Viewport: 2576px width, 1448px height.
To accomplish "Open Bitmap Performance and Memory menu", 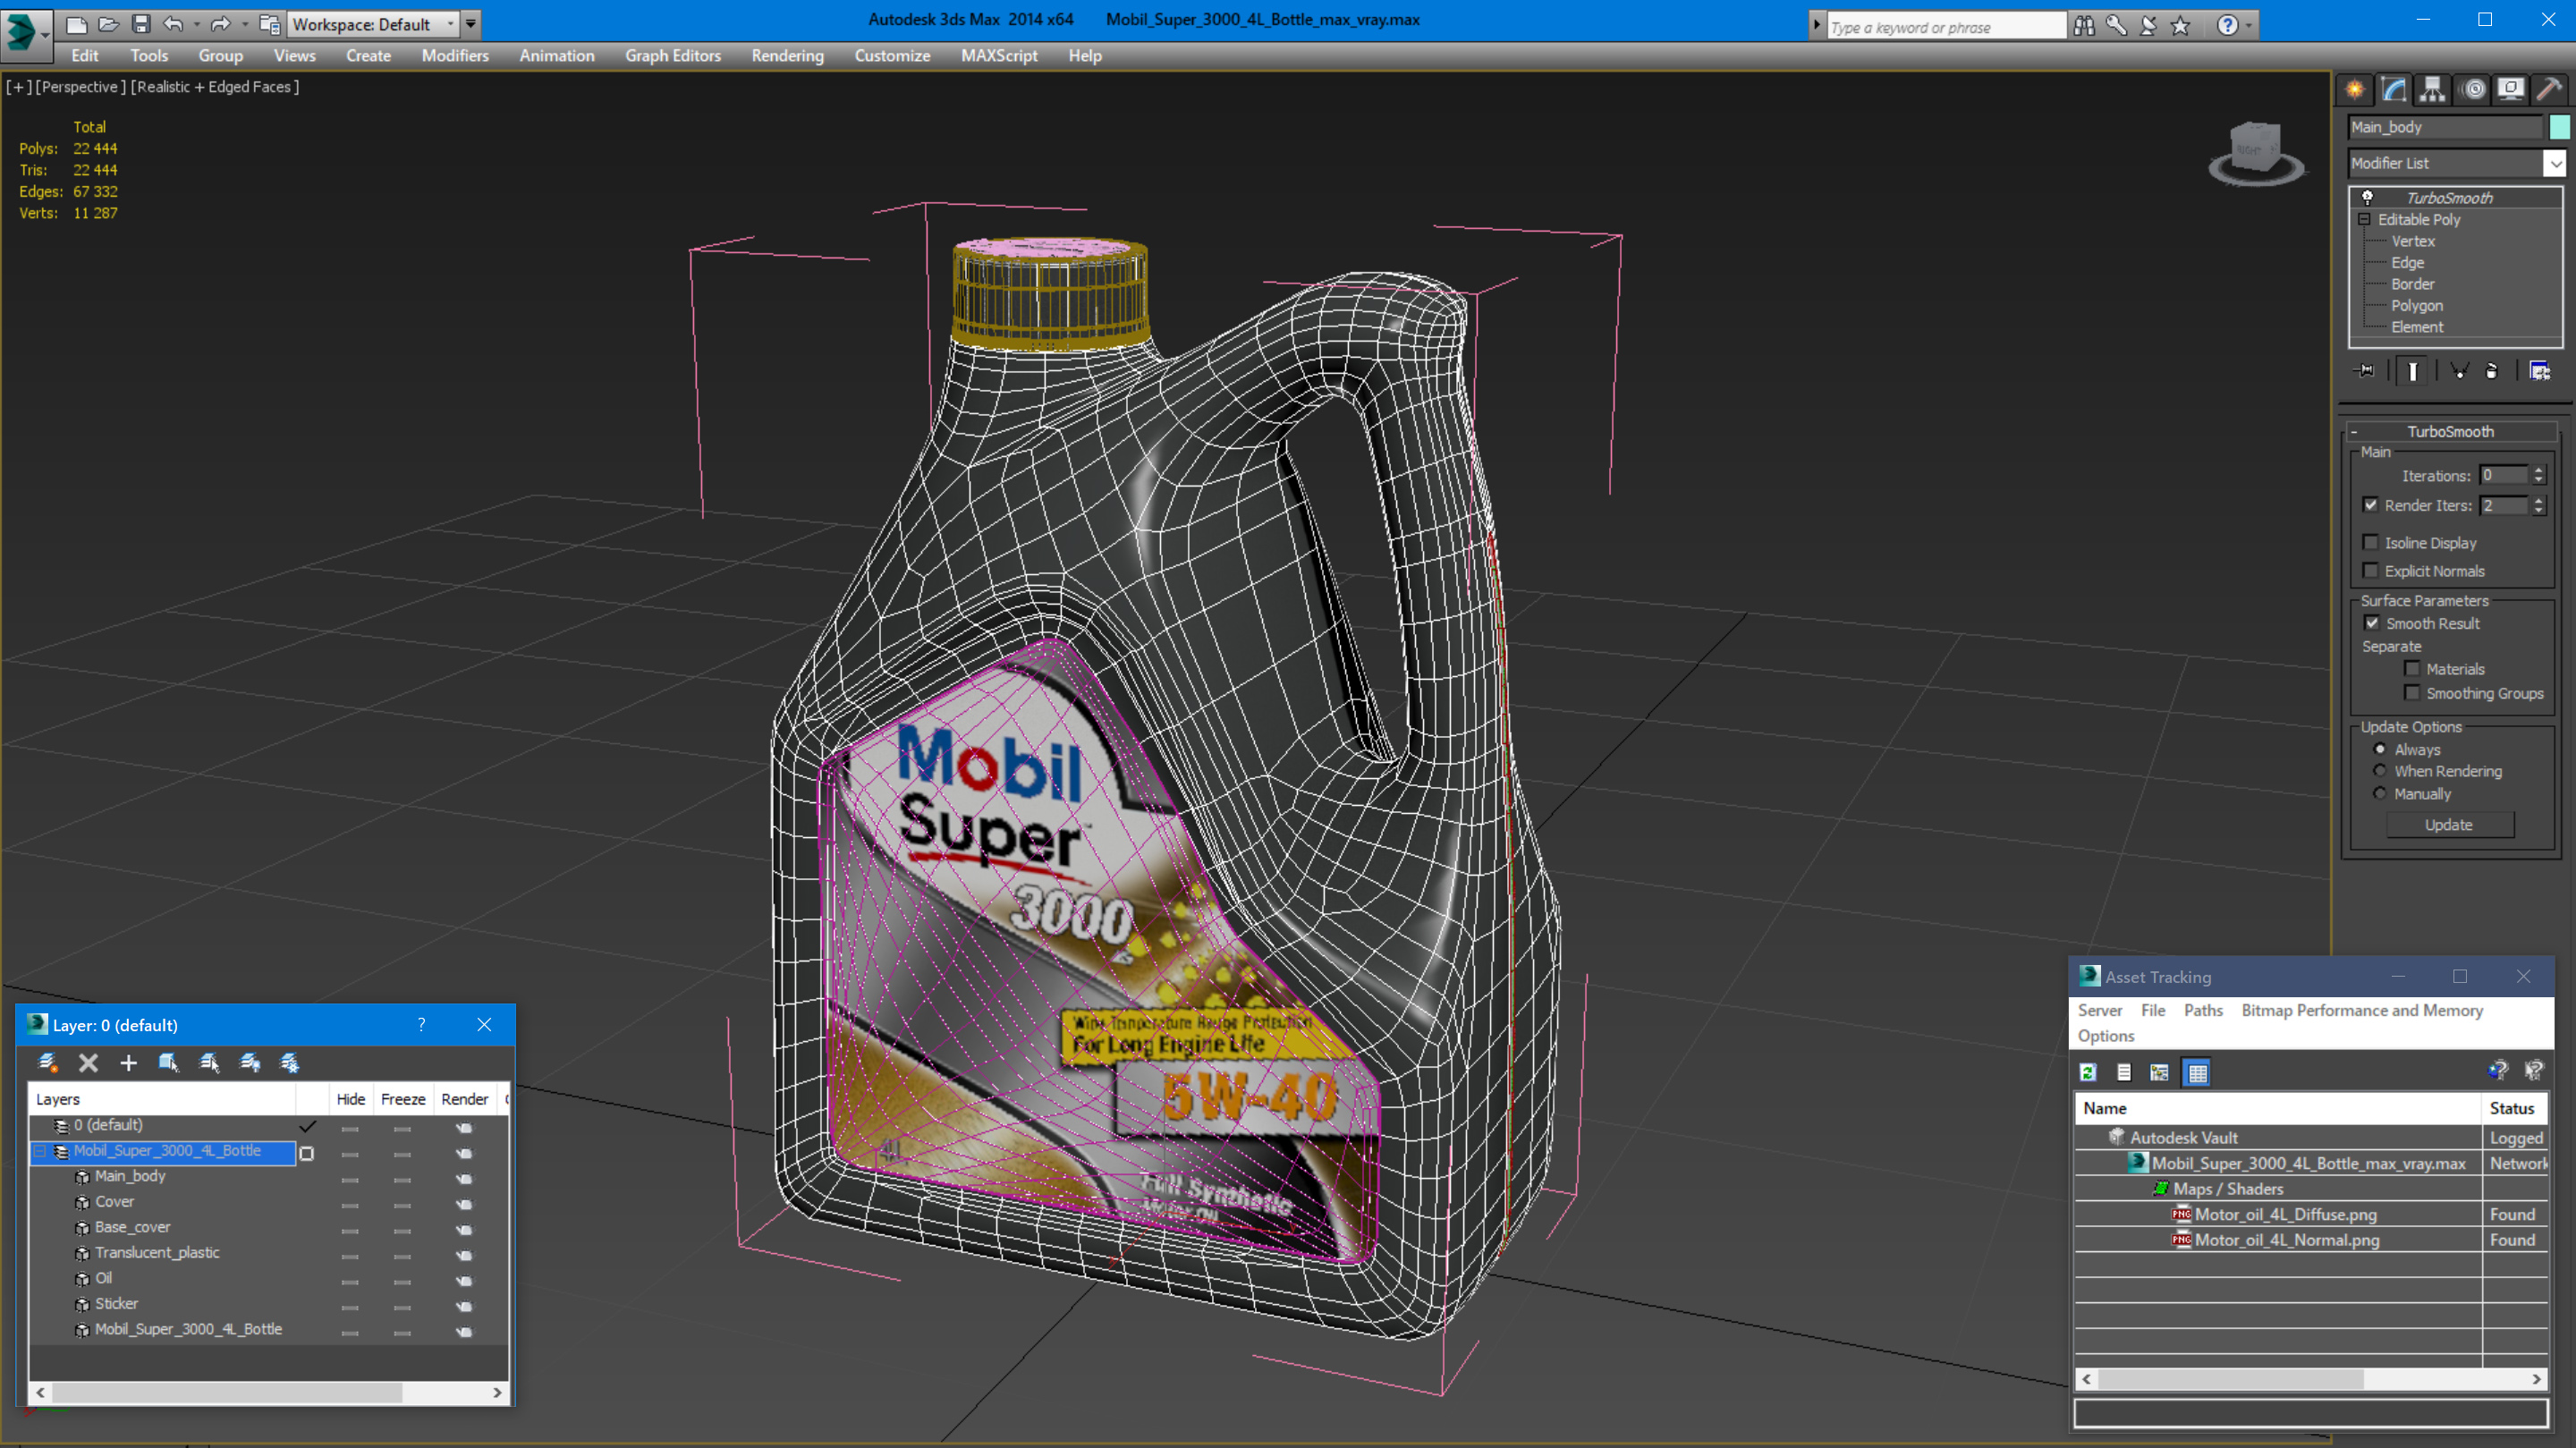I will pos(2362,1011).
